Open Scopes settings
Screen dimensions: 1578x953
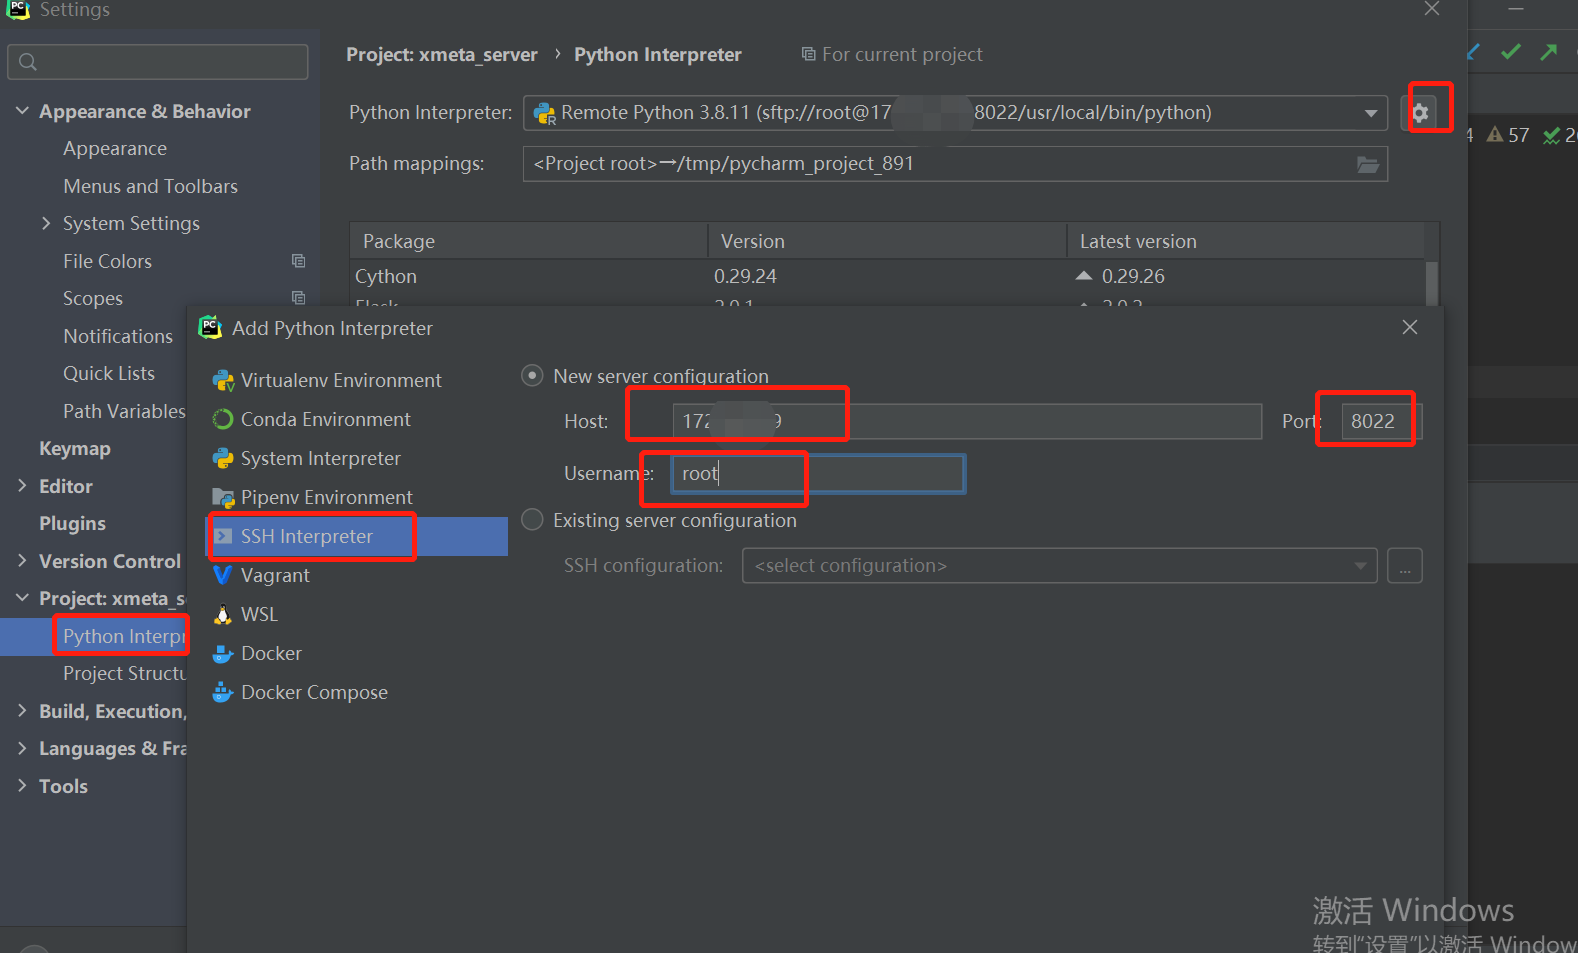(x=93, y=298)
